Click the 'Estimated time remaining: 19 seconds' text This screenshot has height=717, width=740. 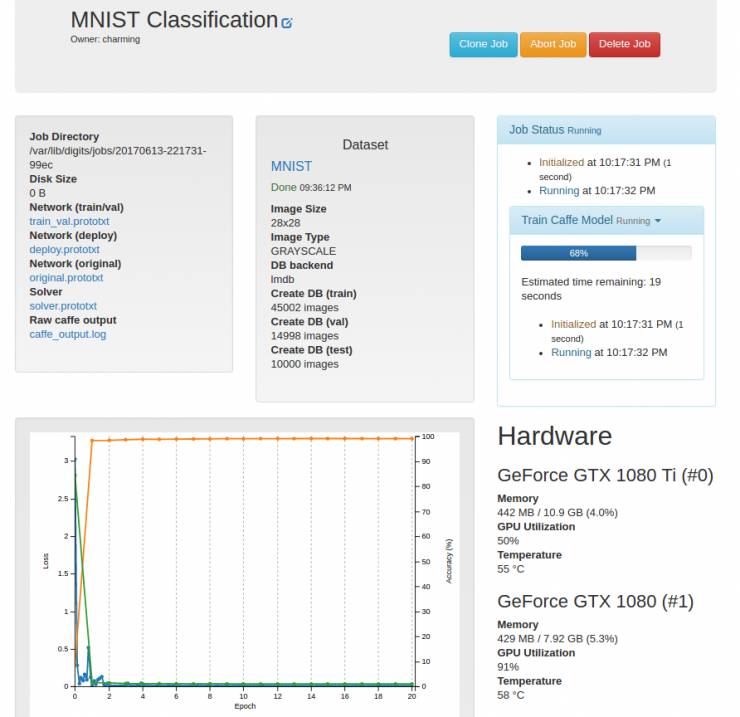(x=591, y=289)
